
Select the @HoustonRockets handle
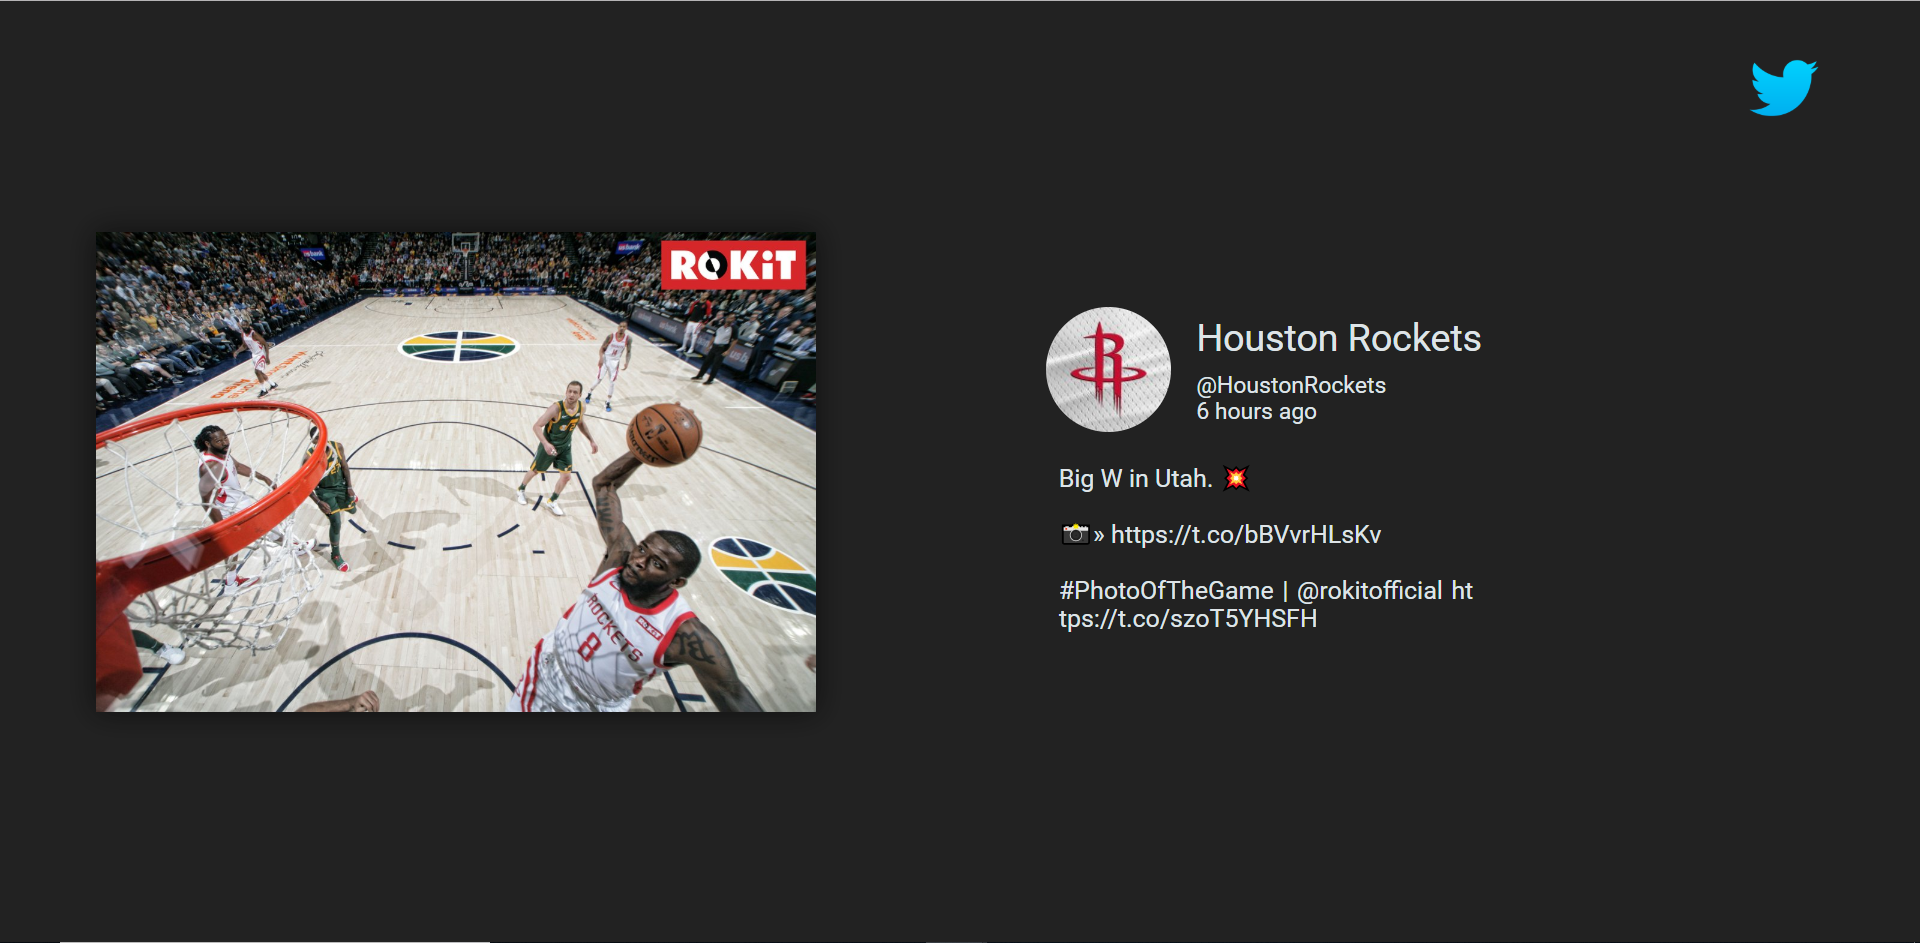tap(1290, 385)
